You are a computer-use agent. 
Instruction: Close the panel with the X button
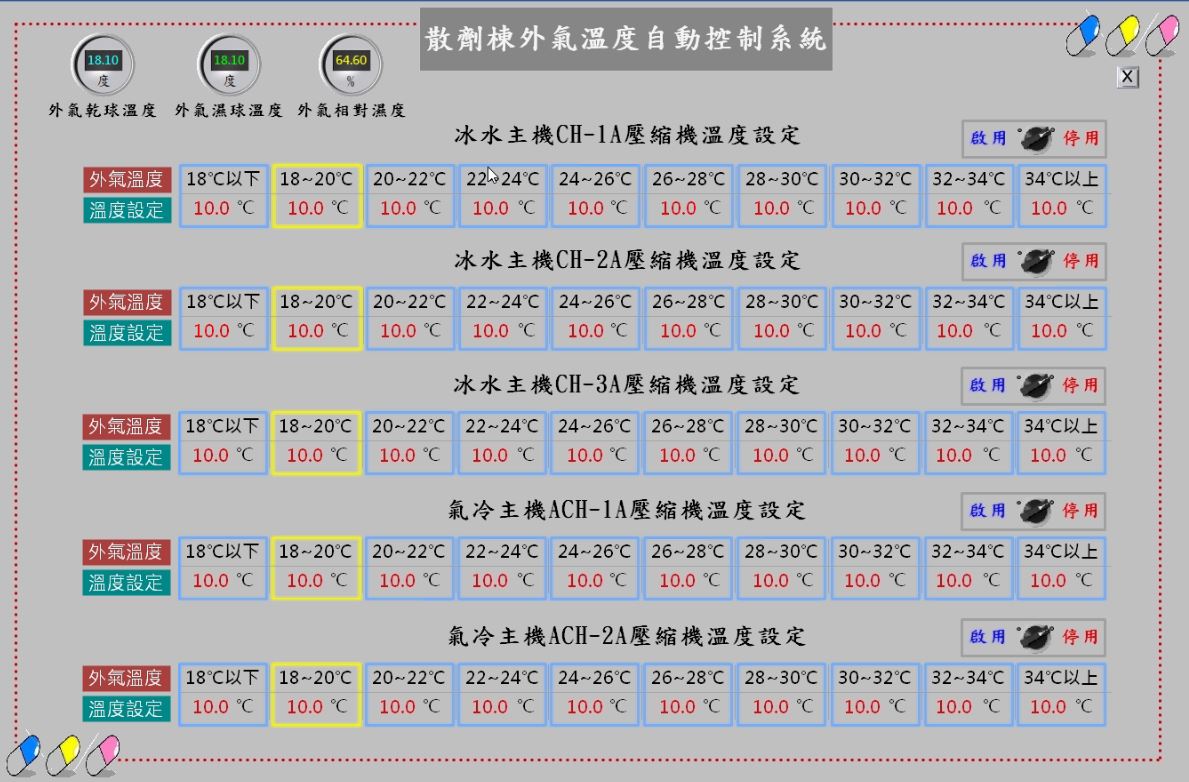click(x=1127, y=77)
